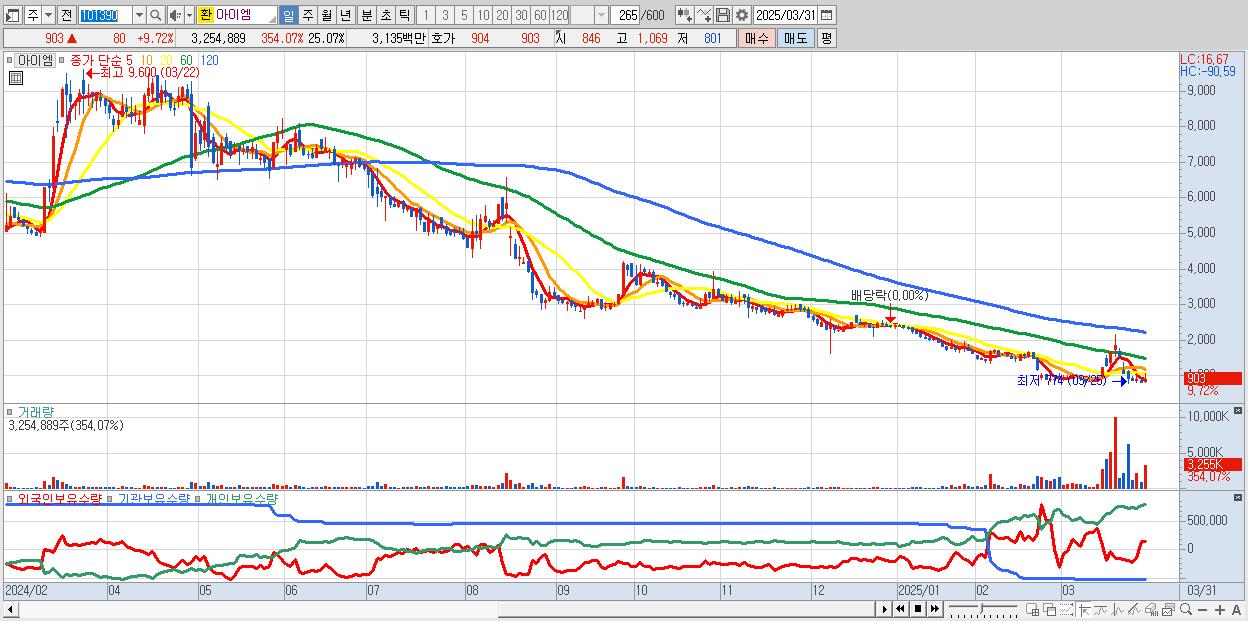Click the horizontal chart scrollbar track
Image resolution: width=1248 pixels, height=621 pixels.
click(445, 610)
